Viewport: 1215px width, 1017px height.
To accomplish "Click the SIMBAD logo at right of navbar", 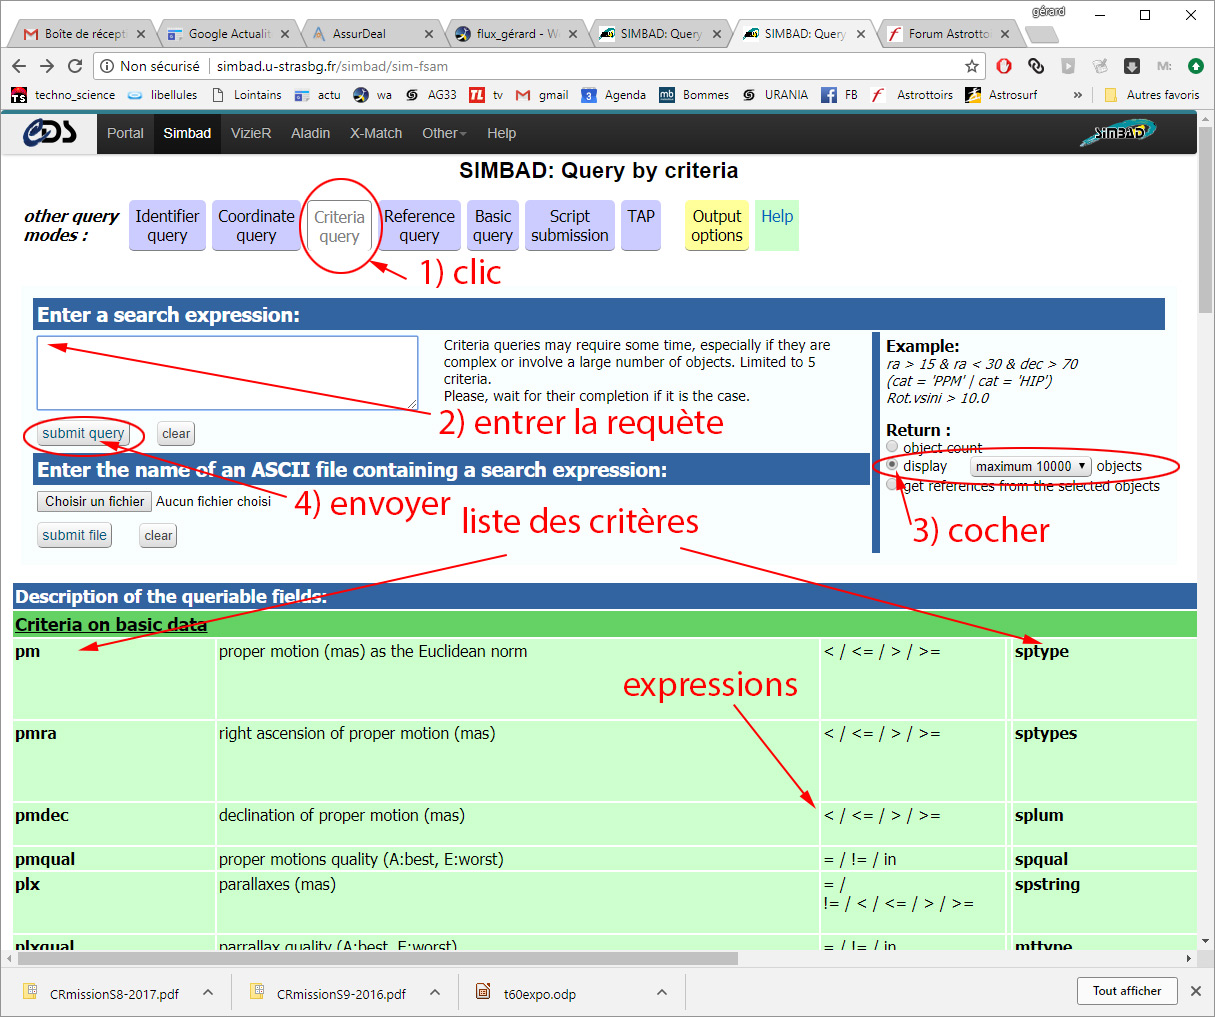I will coord(1118,132).
